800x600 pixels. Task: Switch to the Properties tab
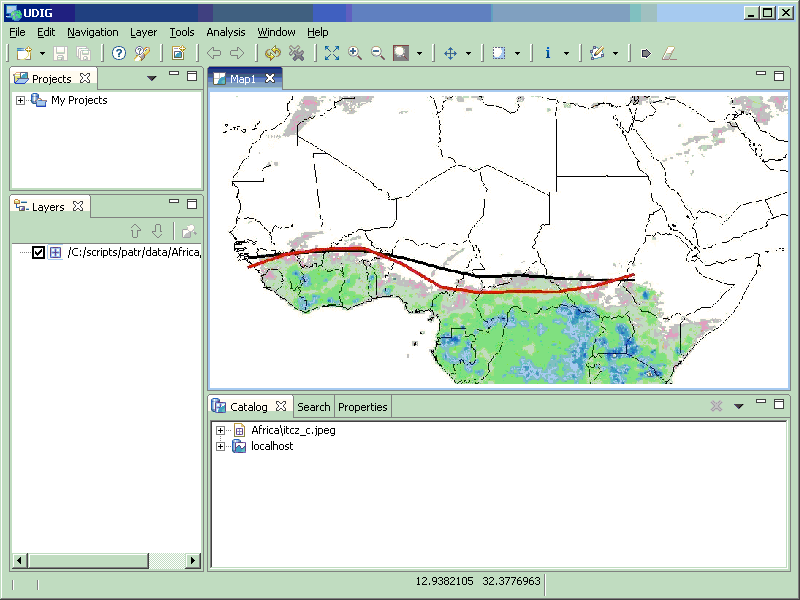362,407
